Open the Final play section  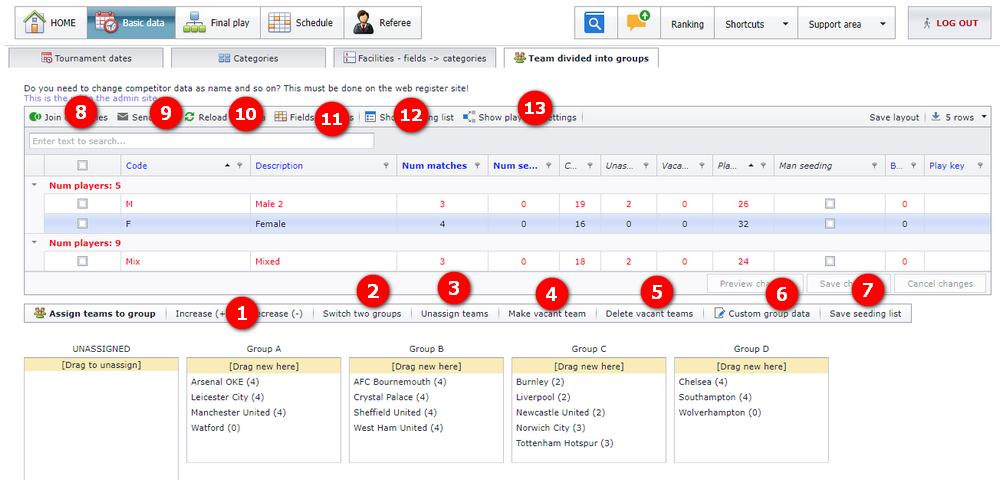[x=217, y=23]
